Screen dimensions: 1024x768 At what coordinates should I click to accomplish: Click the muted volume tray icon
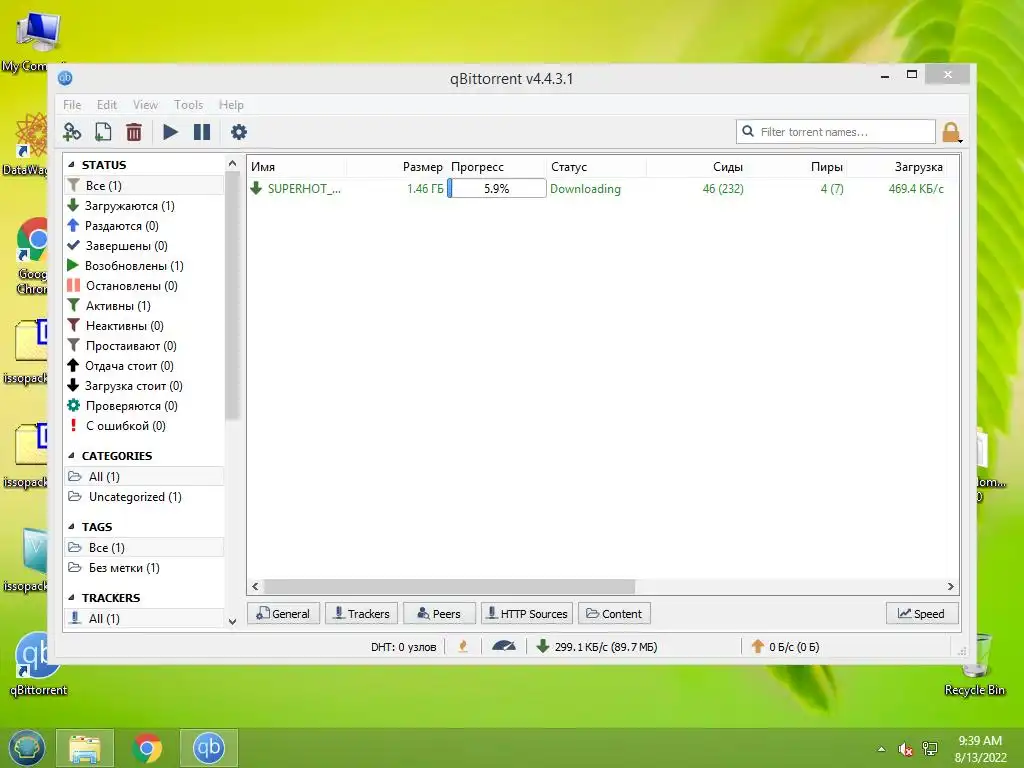(x=905, y=749)
